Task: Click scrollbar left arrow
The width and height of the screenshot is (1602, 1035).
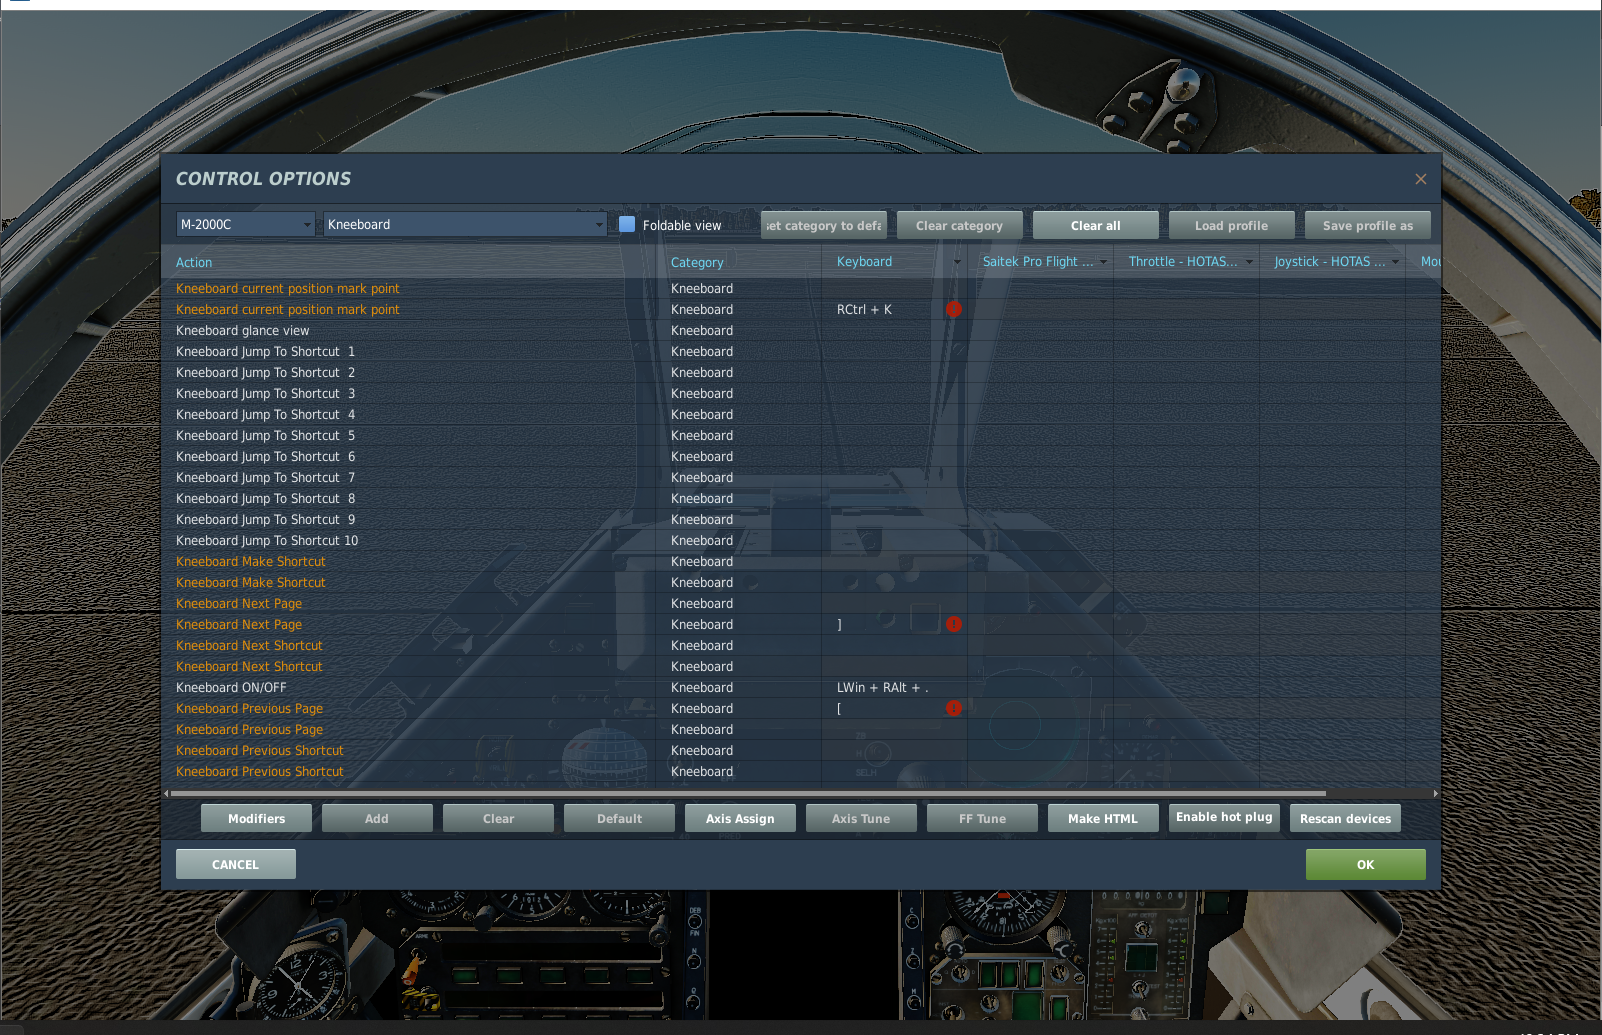Action: pos(166,793)
